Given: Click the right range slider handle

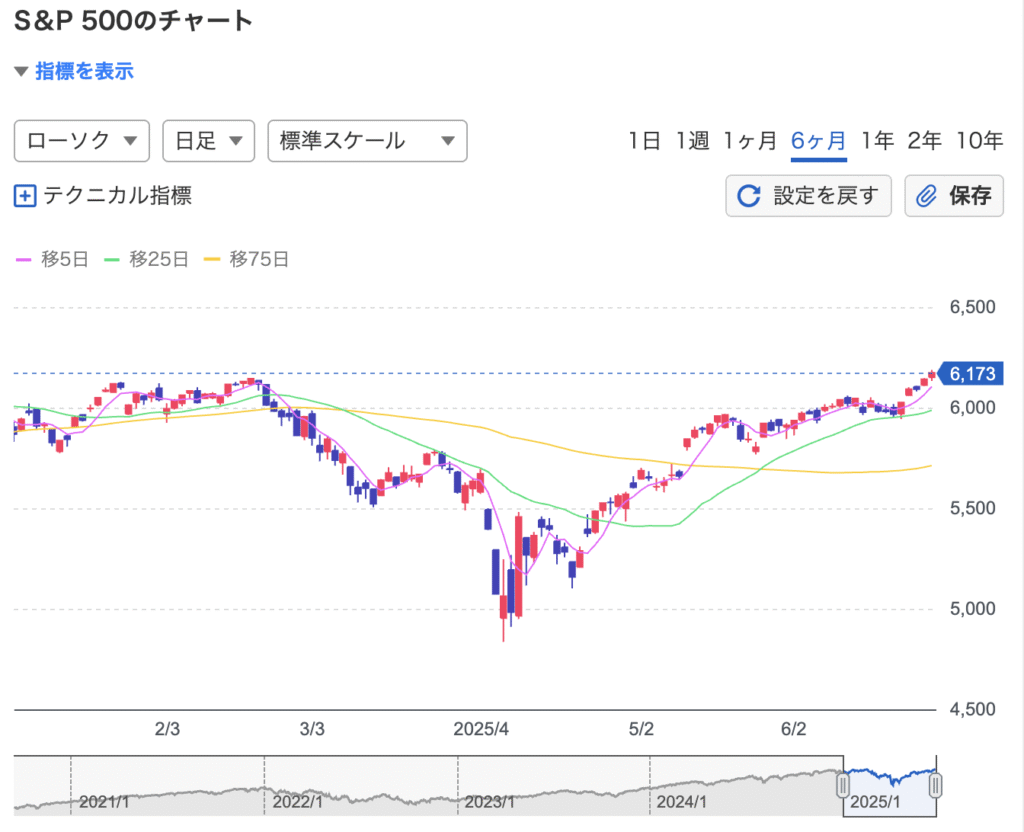Looking at the screenshot, I should tap(936, 785).
